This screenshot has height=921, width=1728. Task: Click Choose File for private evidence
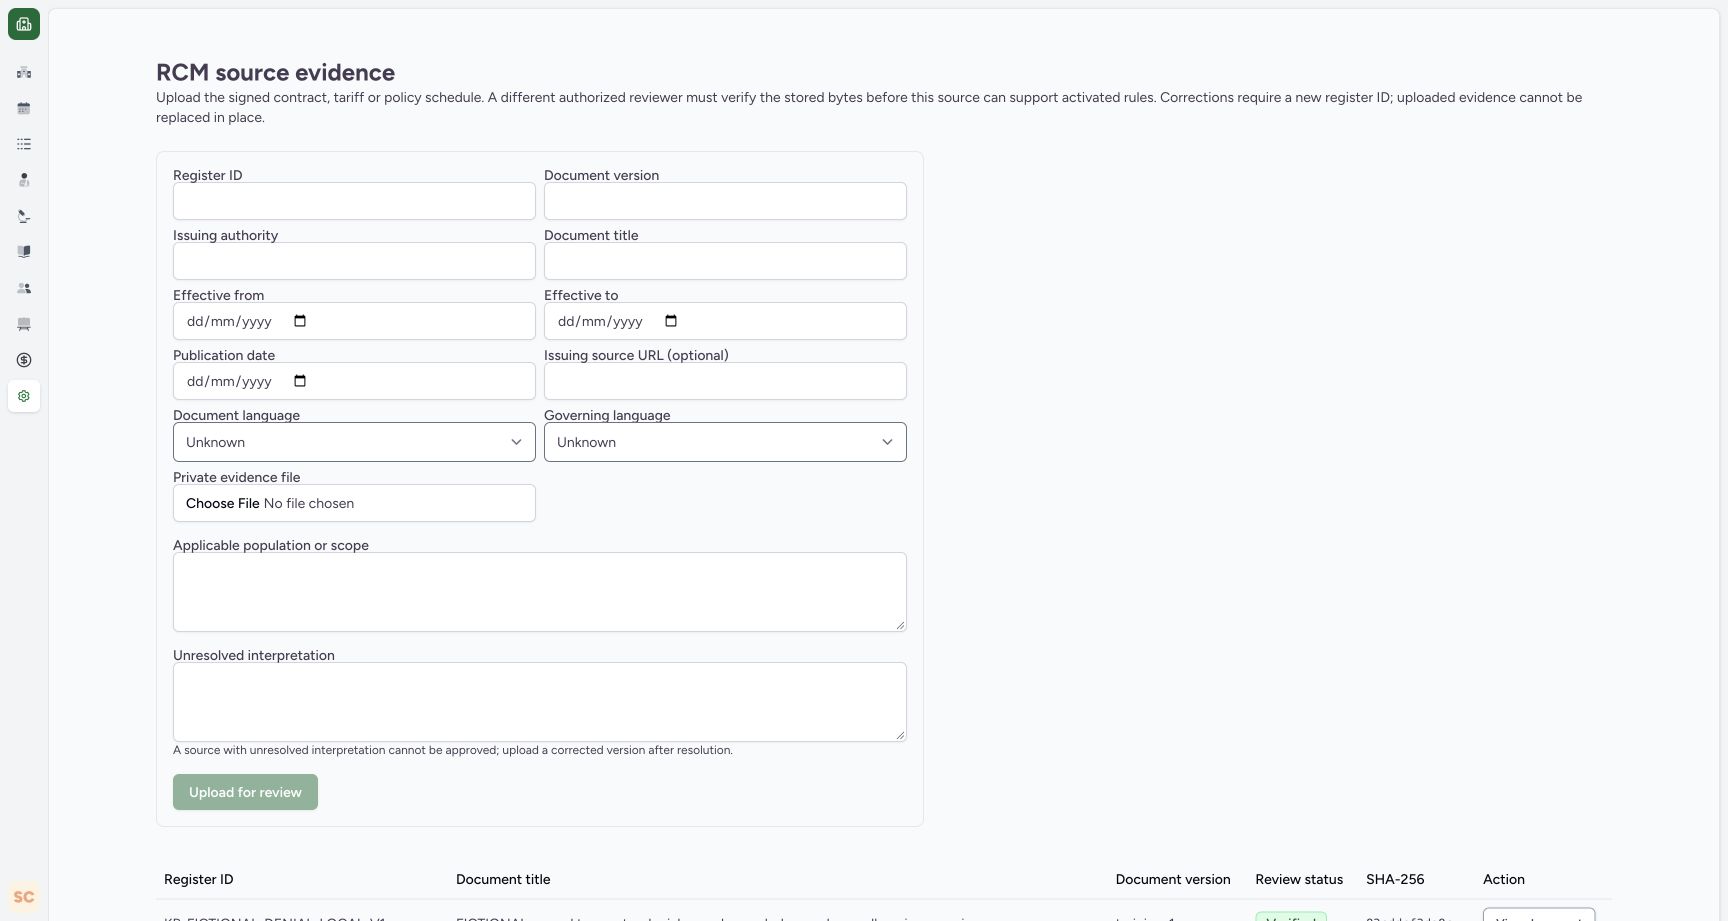point(222,503)
